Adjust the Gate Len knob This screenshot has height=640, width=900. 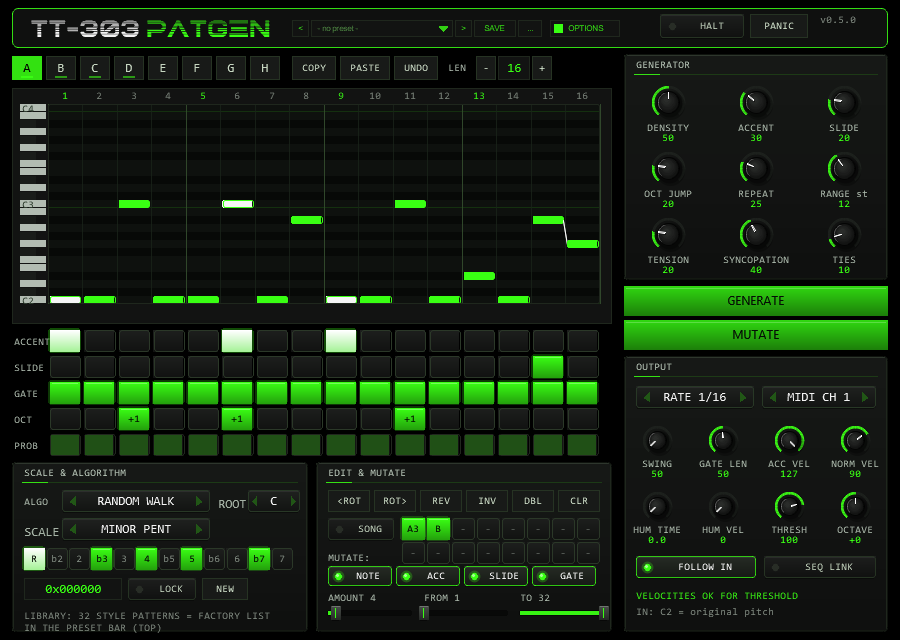(723, 441)
